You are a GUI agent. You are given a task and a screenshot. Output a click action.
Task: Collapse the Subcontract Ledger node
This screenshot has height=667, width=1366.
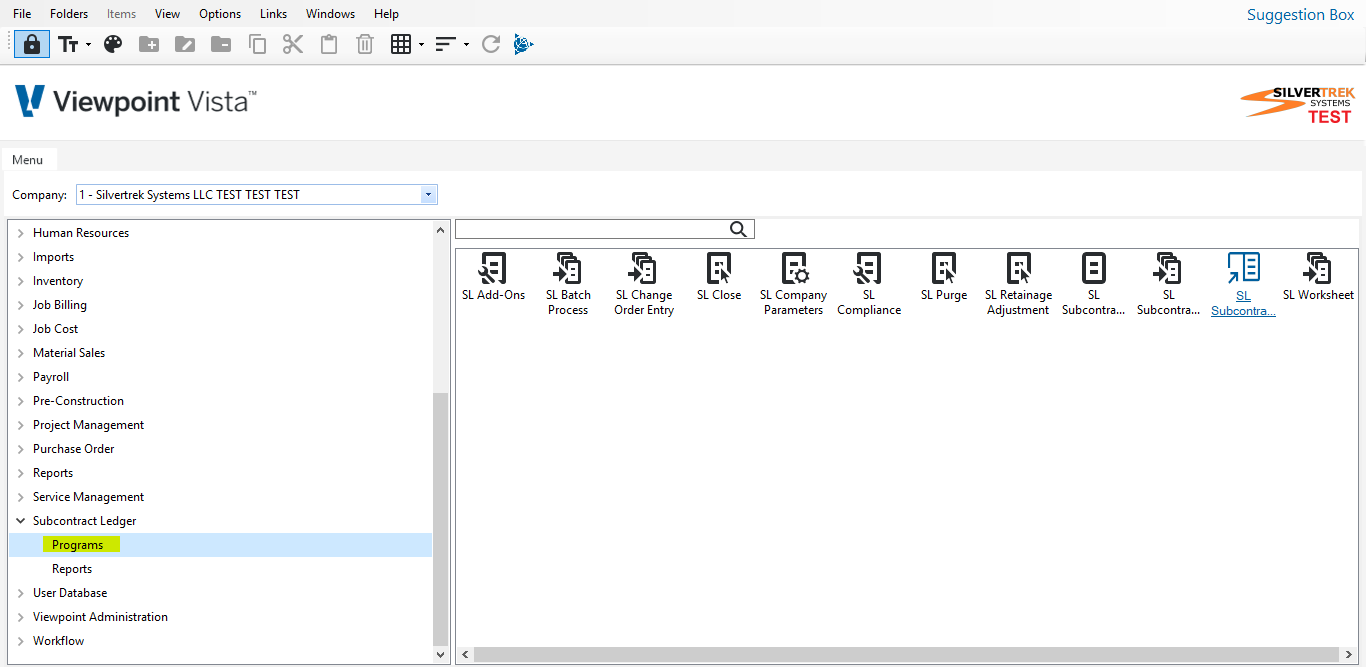20,521
